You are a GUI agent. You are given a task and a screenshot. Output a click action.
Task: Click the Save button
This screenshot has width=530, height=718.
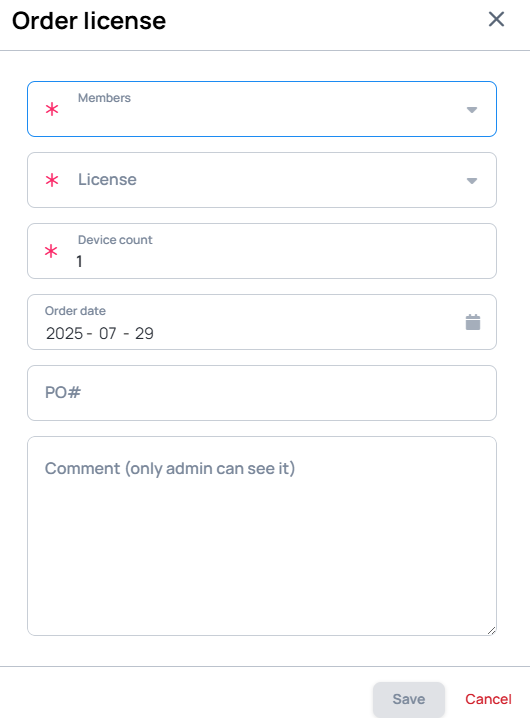409,699
